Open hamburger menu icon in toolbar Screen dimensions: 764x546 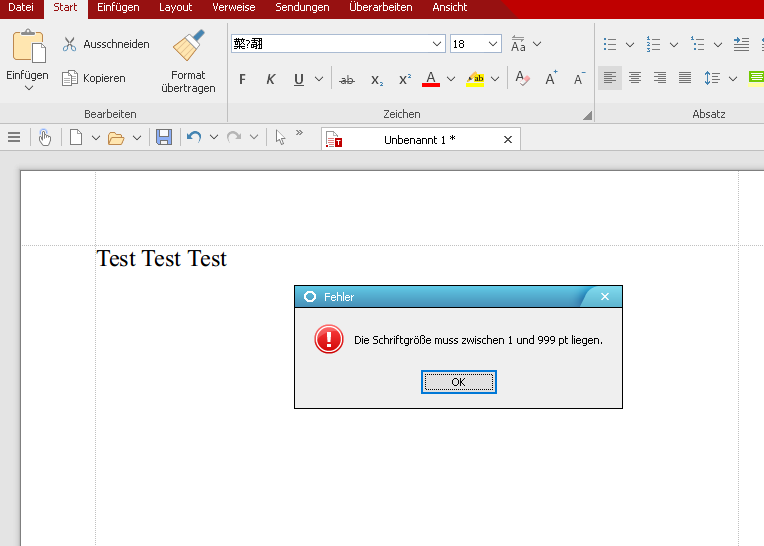click(x=14, y=137)
